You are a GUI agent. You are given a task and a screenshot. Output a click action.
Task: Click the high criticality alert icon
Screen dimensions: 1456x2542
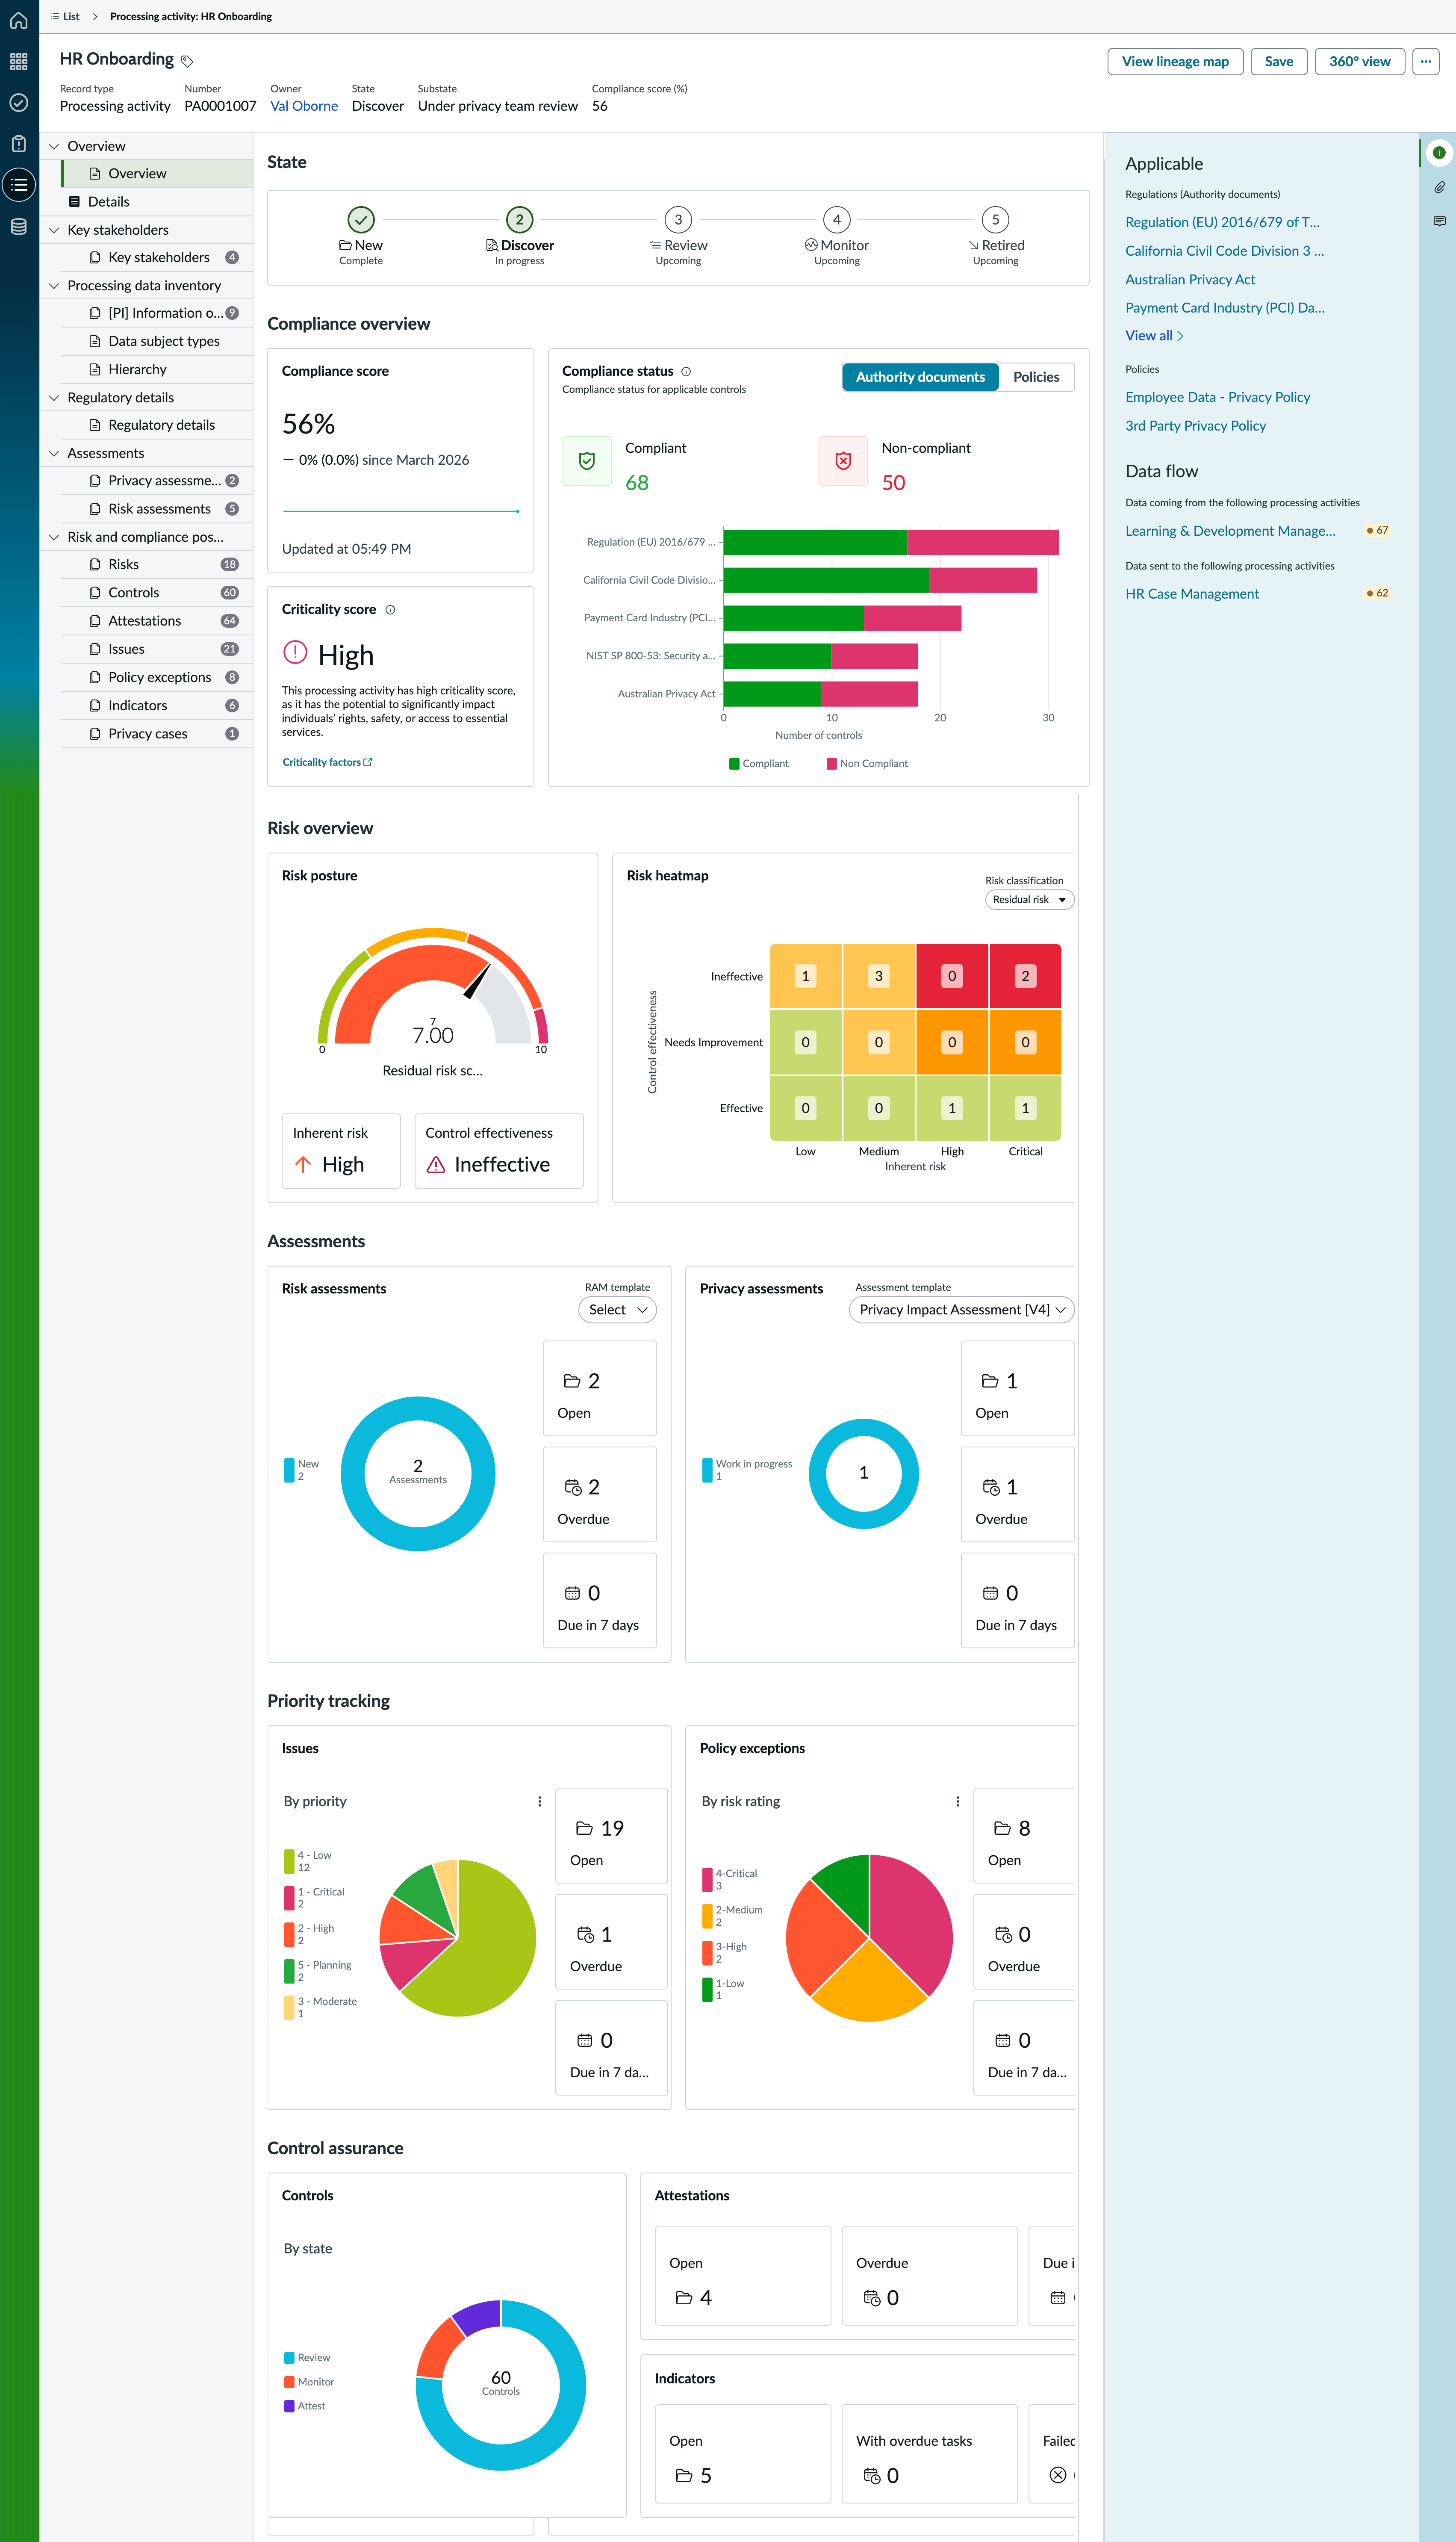click(x=295, y=653)
